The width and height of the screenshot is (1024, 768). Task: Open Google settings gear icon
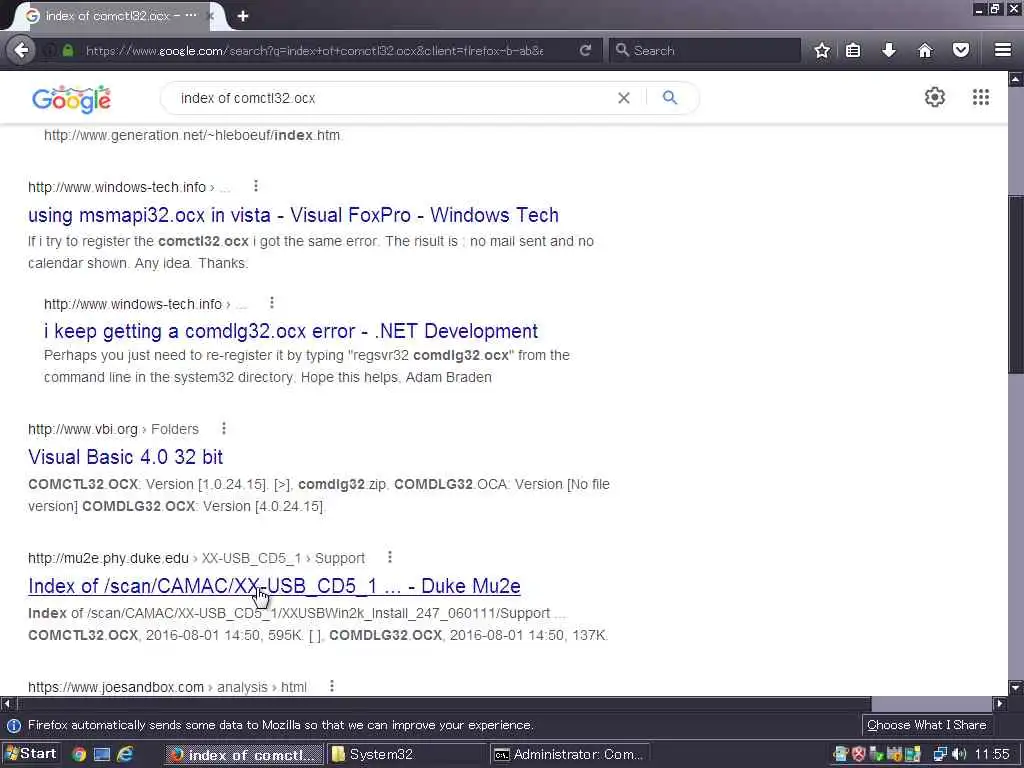click(x=935, y=97)
